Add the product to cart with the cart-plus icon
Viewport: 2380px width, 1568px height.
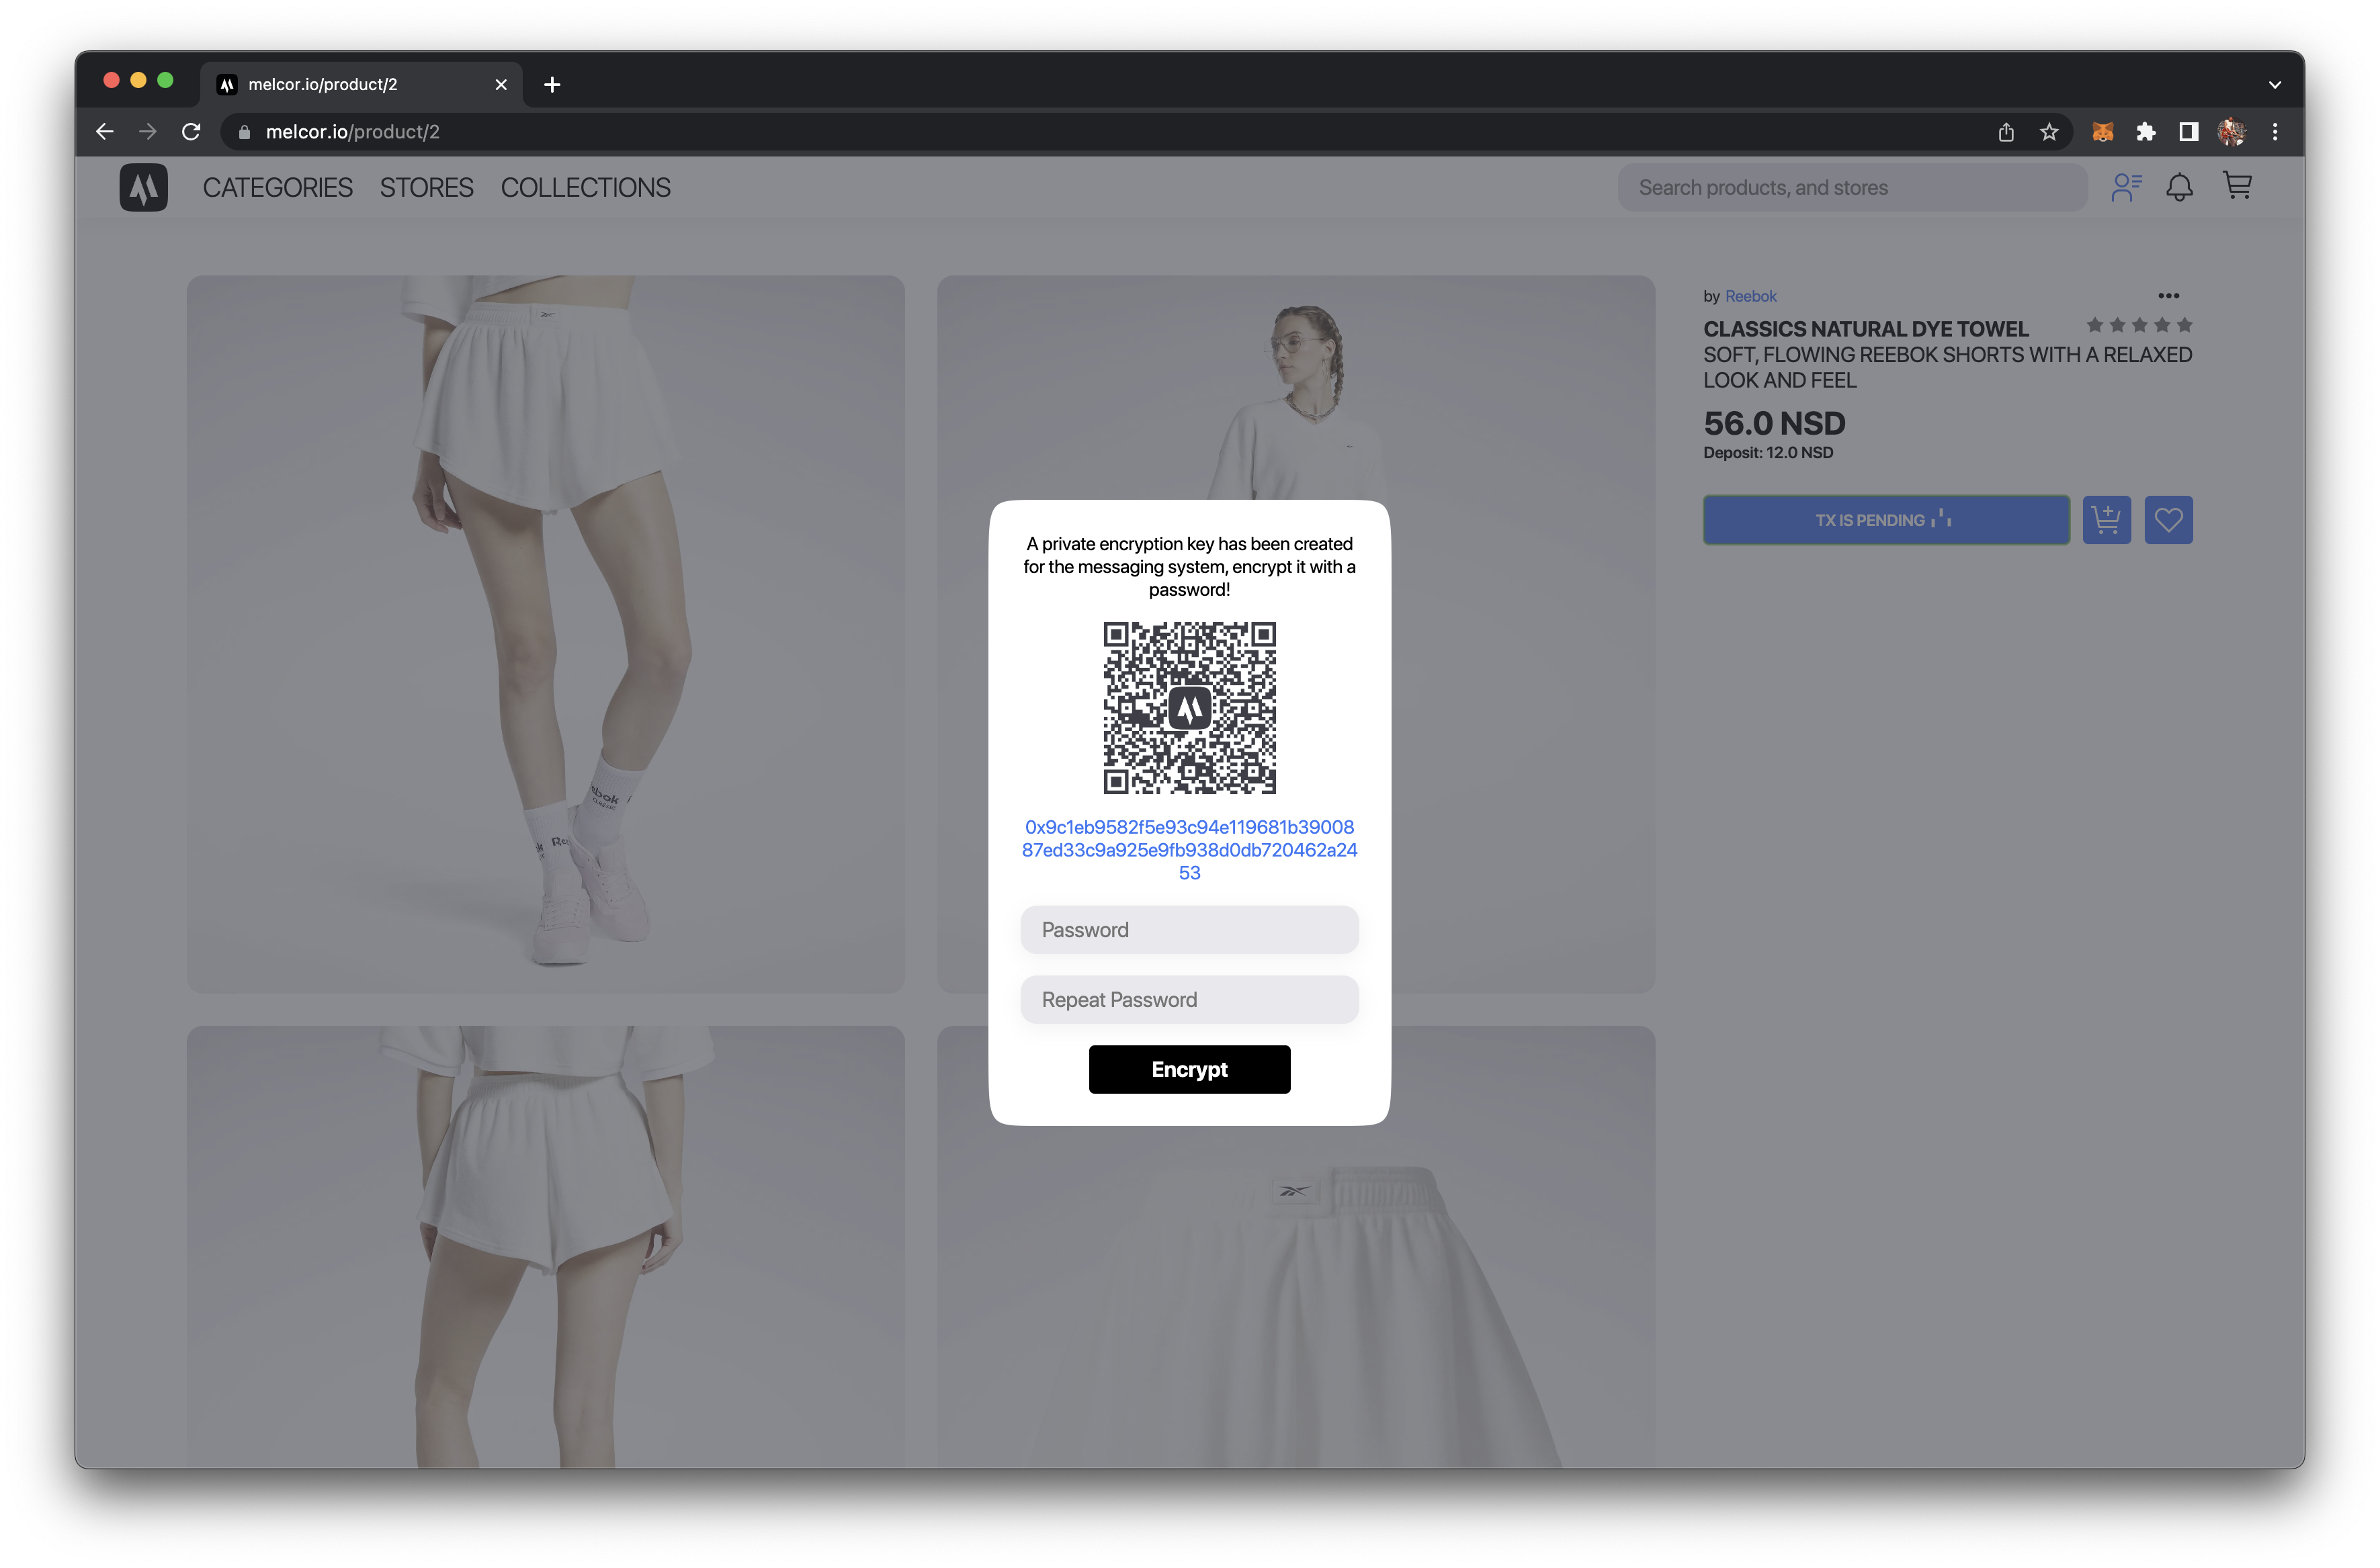pos(2107,520)
